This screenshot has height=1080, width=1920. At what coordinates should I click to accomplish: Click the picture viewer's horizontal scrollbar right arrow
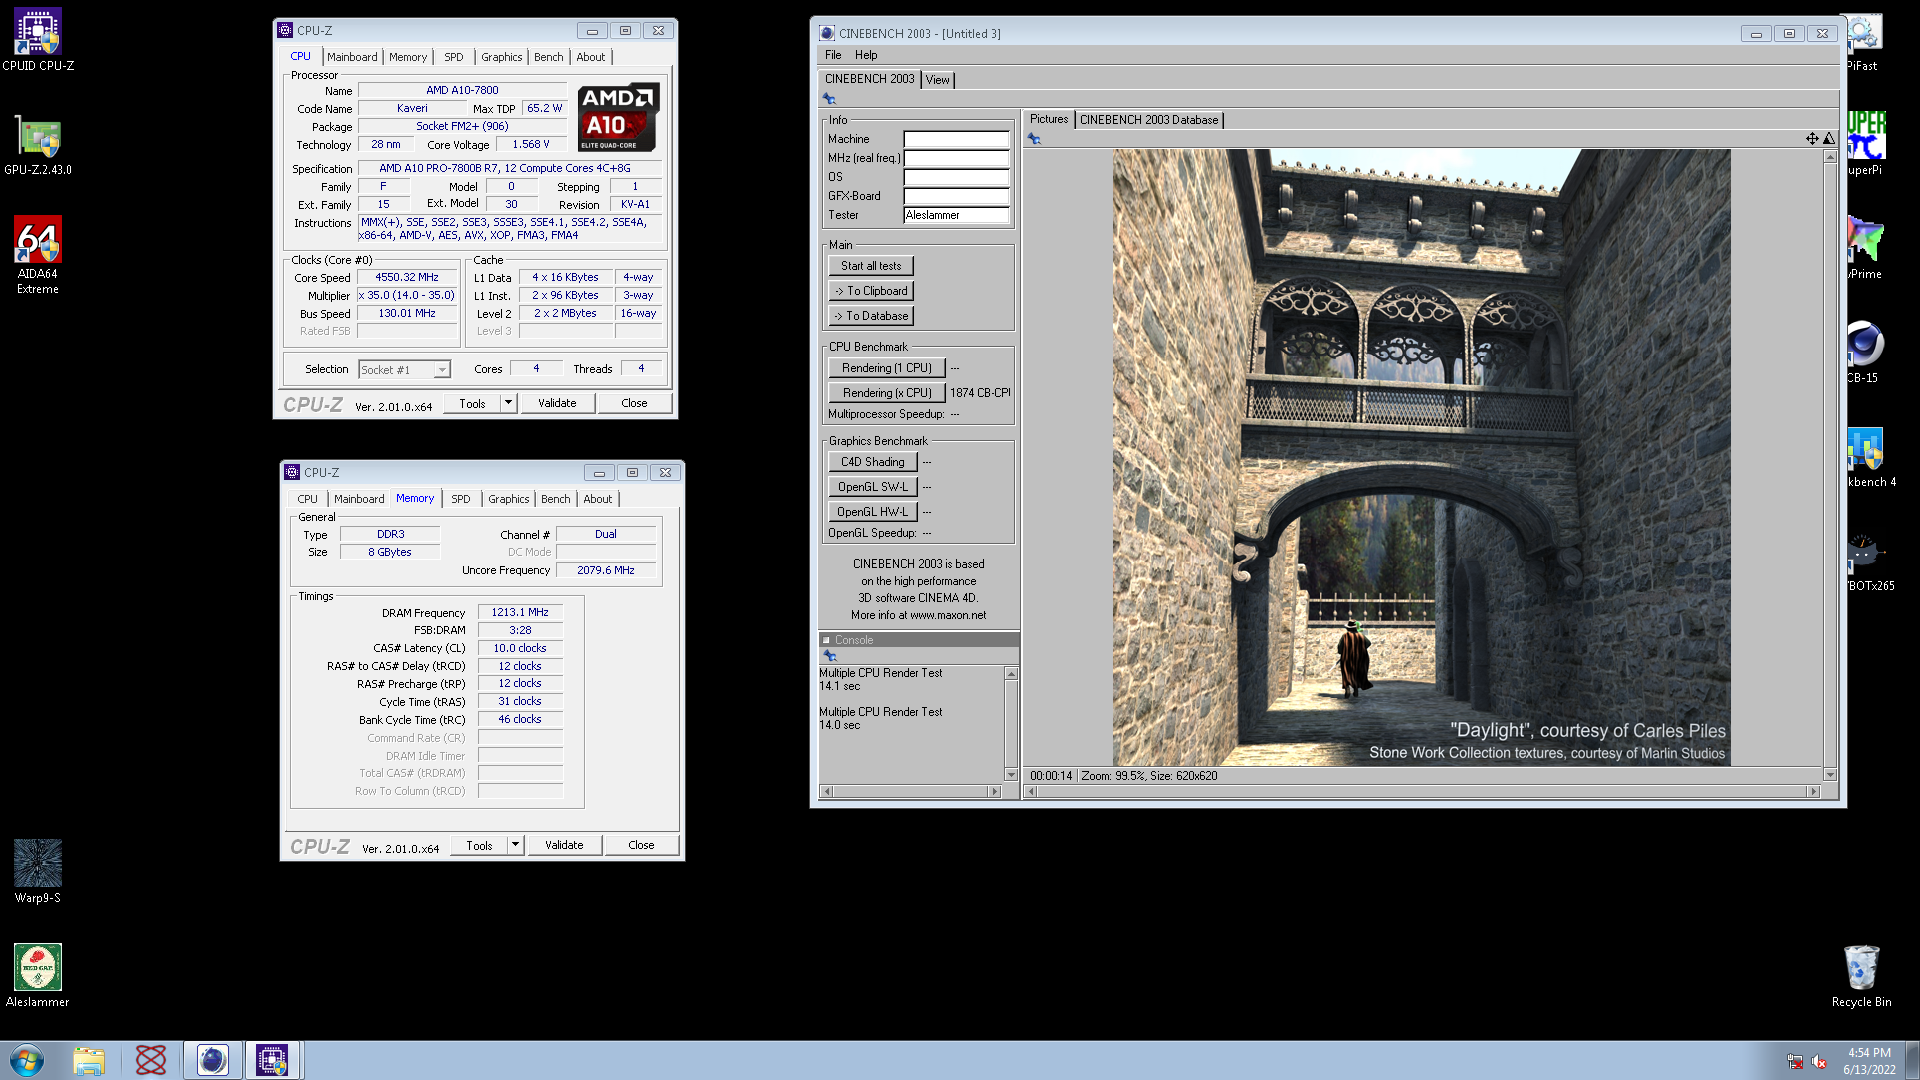pyautogui.click(x=1813, y=791)
